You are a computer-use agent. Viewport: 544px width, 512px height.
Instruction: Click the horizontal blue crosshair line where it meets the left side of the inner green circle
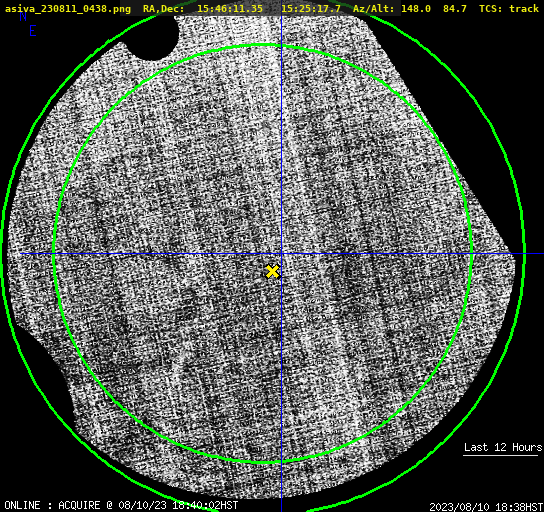click(54, 254)
